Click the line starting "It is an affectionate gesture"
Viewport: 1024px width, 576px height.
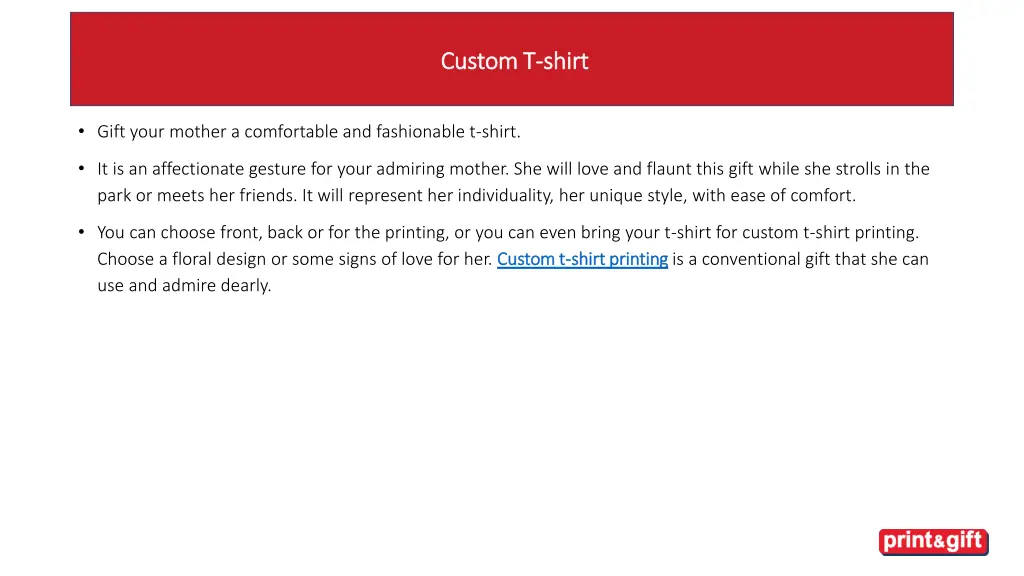pos(513,170)
